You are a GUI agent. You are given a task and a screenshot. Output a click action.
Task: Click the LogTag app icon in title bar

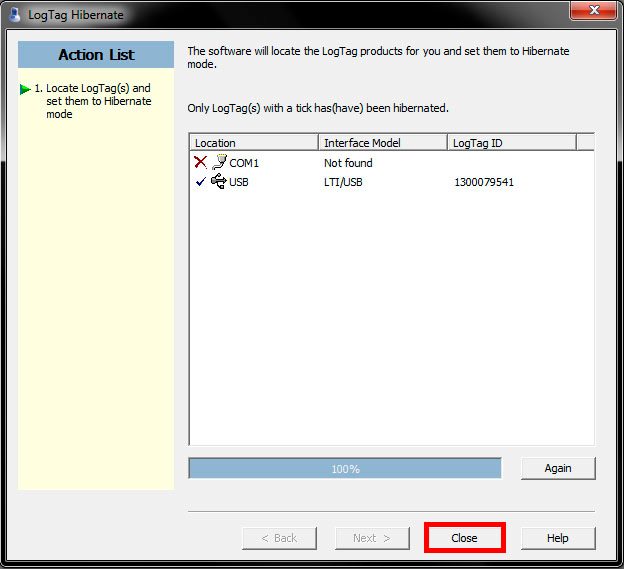pyautogui.click(x=15, y=15)
